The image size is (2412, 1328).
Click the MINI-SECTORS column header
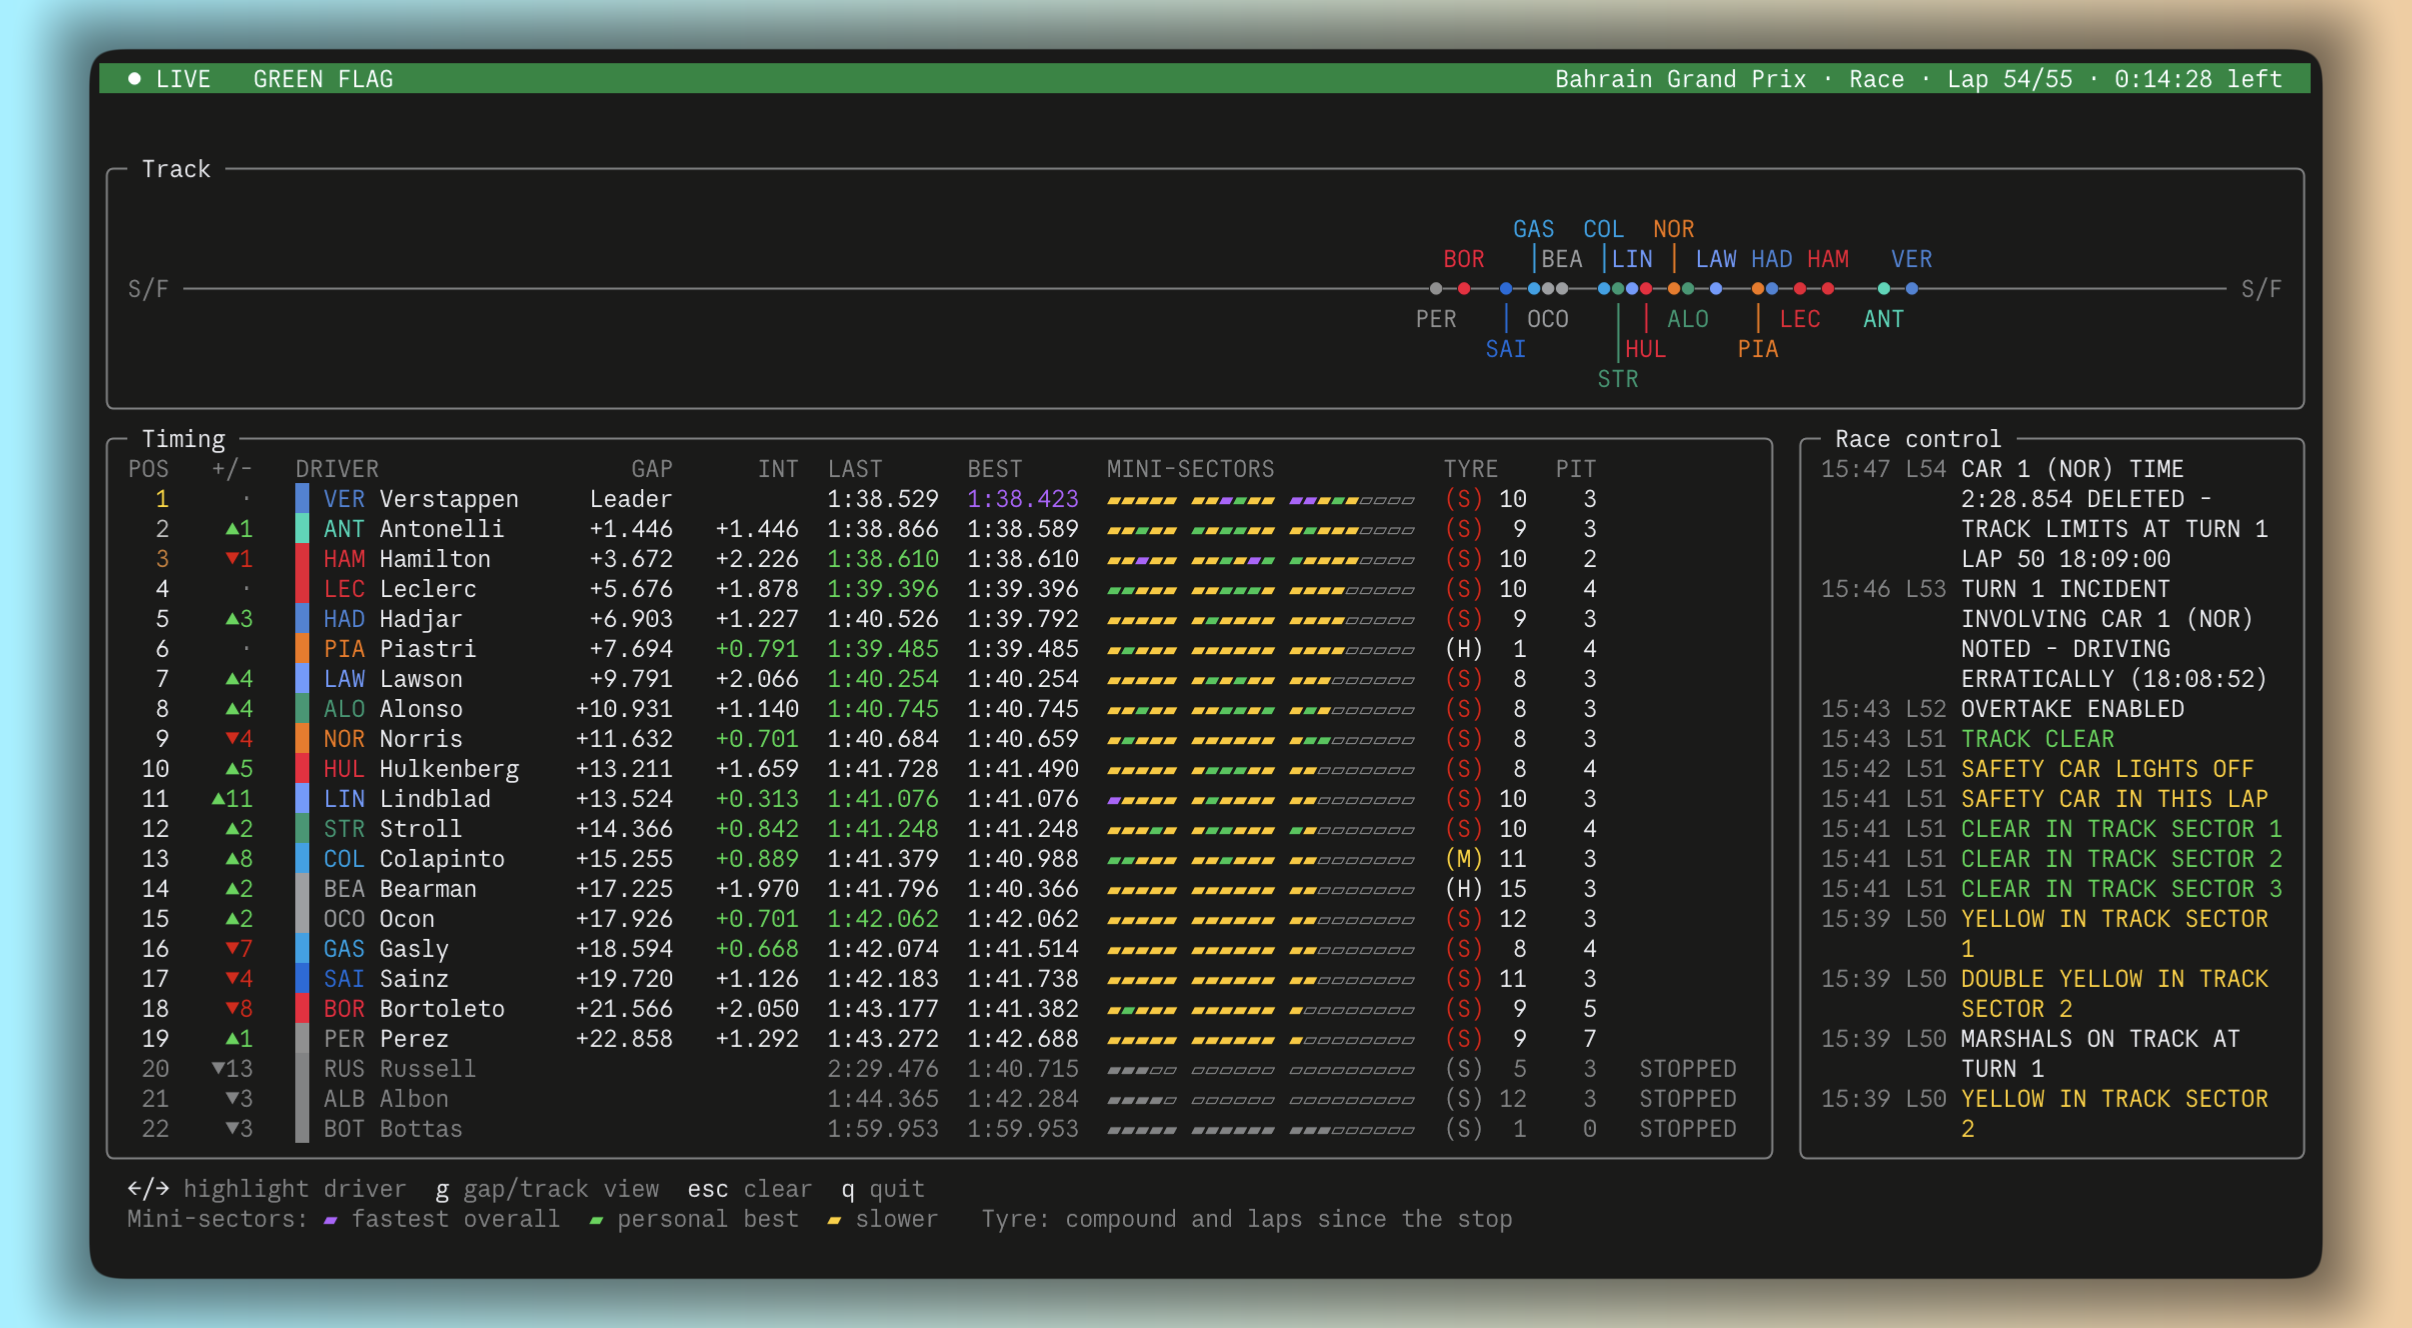coord(1190,469)
